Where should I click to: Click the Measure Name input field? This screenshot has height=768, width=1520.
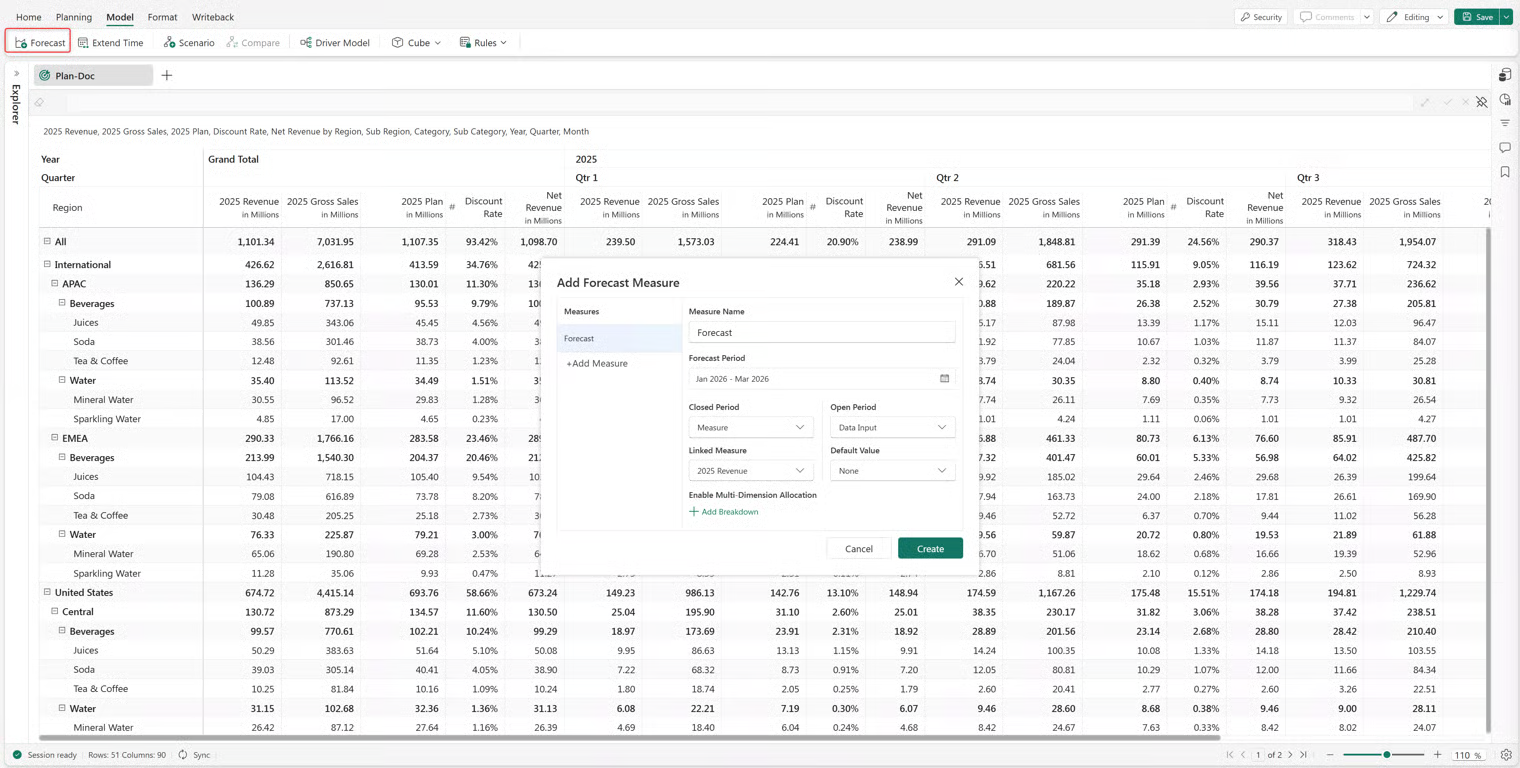coord(821,332)
